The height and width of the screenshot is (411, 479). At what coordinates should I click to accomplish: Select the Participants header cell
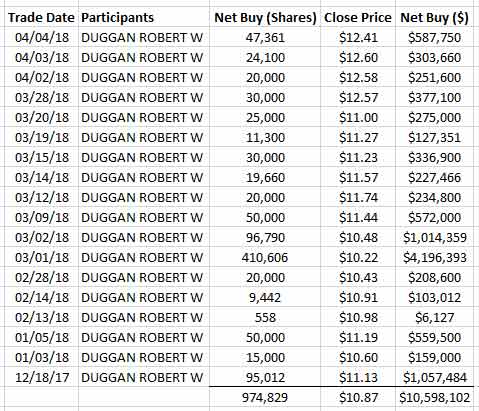click(144, 17)
